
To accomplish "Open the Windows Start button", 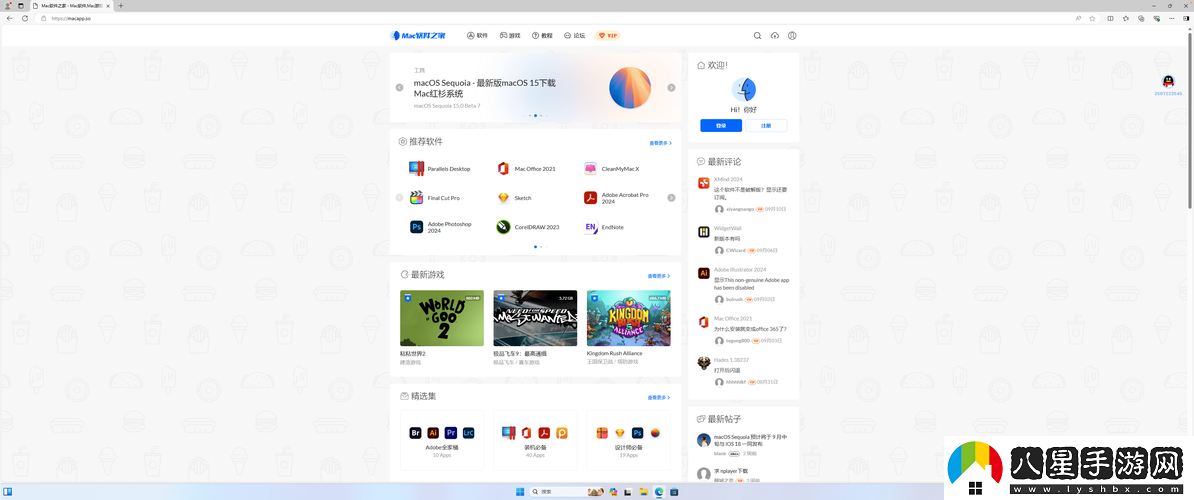I will click(x=520, y=492).
